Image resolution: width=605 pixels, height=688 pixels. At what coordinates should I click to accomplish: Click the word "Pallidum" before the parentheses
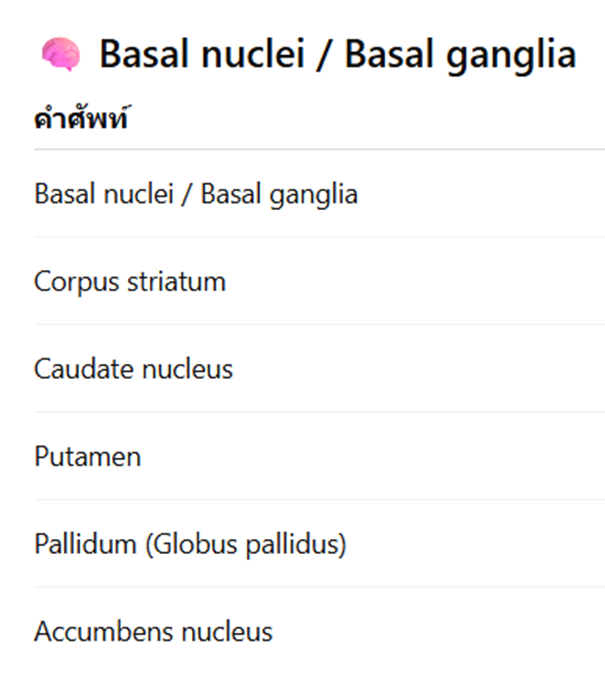point(83,545)
